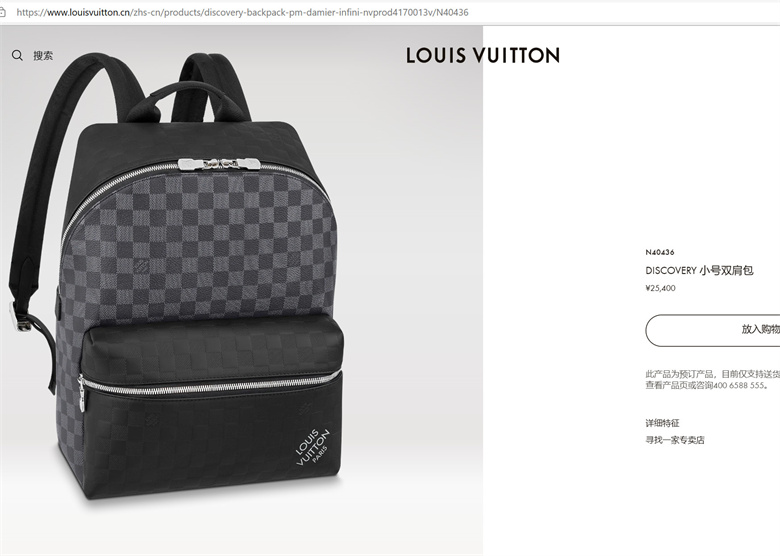Open the 寻找一家专卖店 store finder link
780x556 pixels.
click(x=675, y=440)
